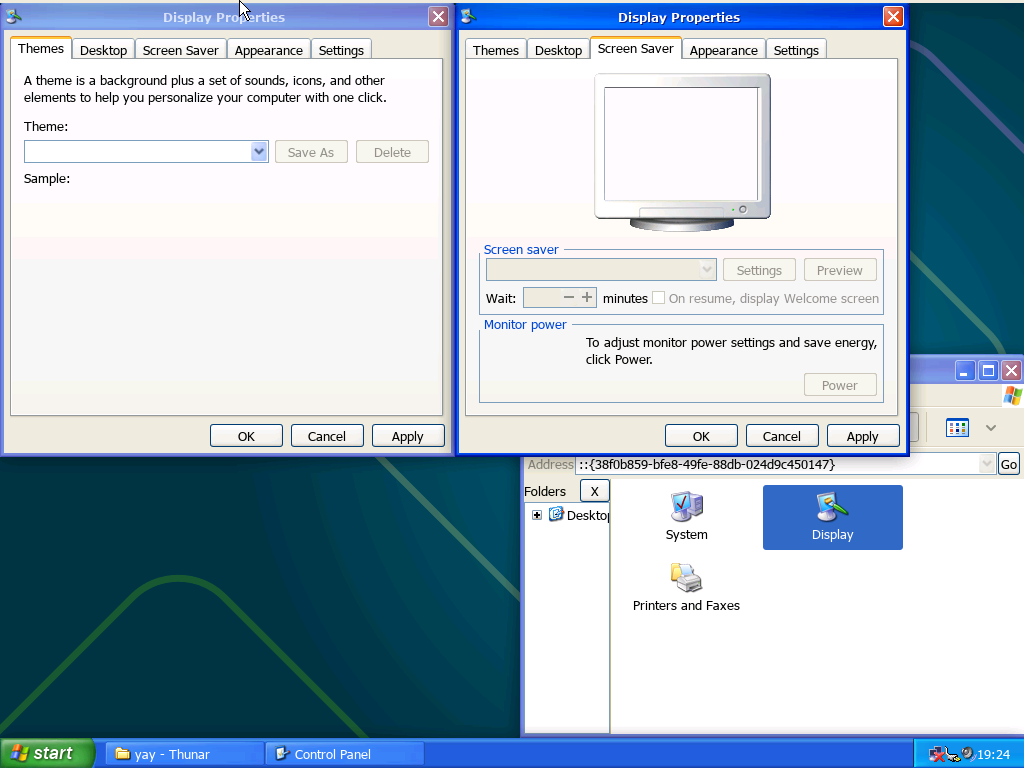The image size is (1024, 768).
Task: Open the Screen saver dropdown list
Action: pyautogui.click(x=707, y=270)
